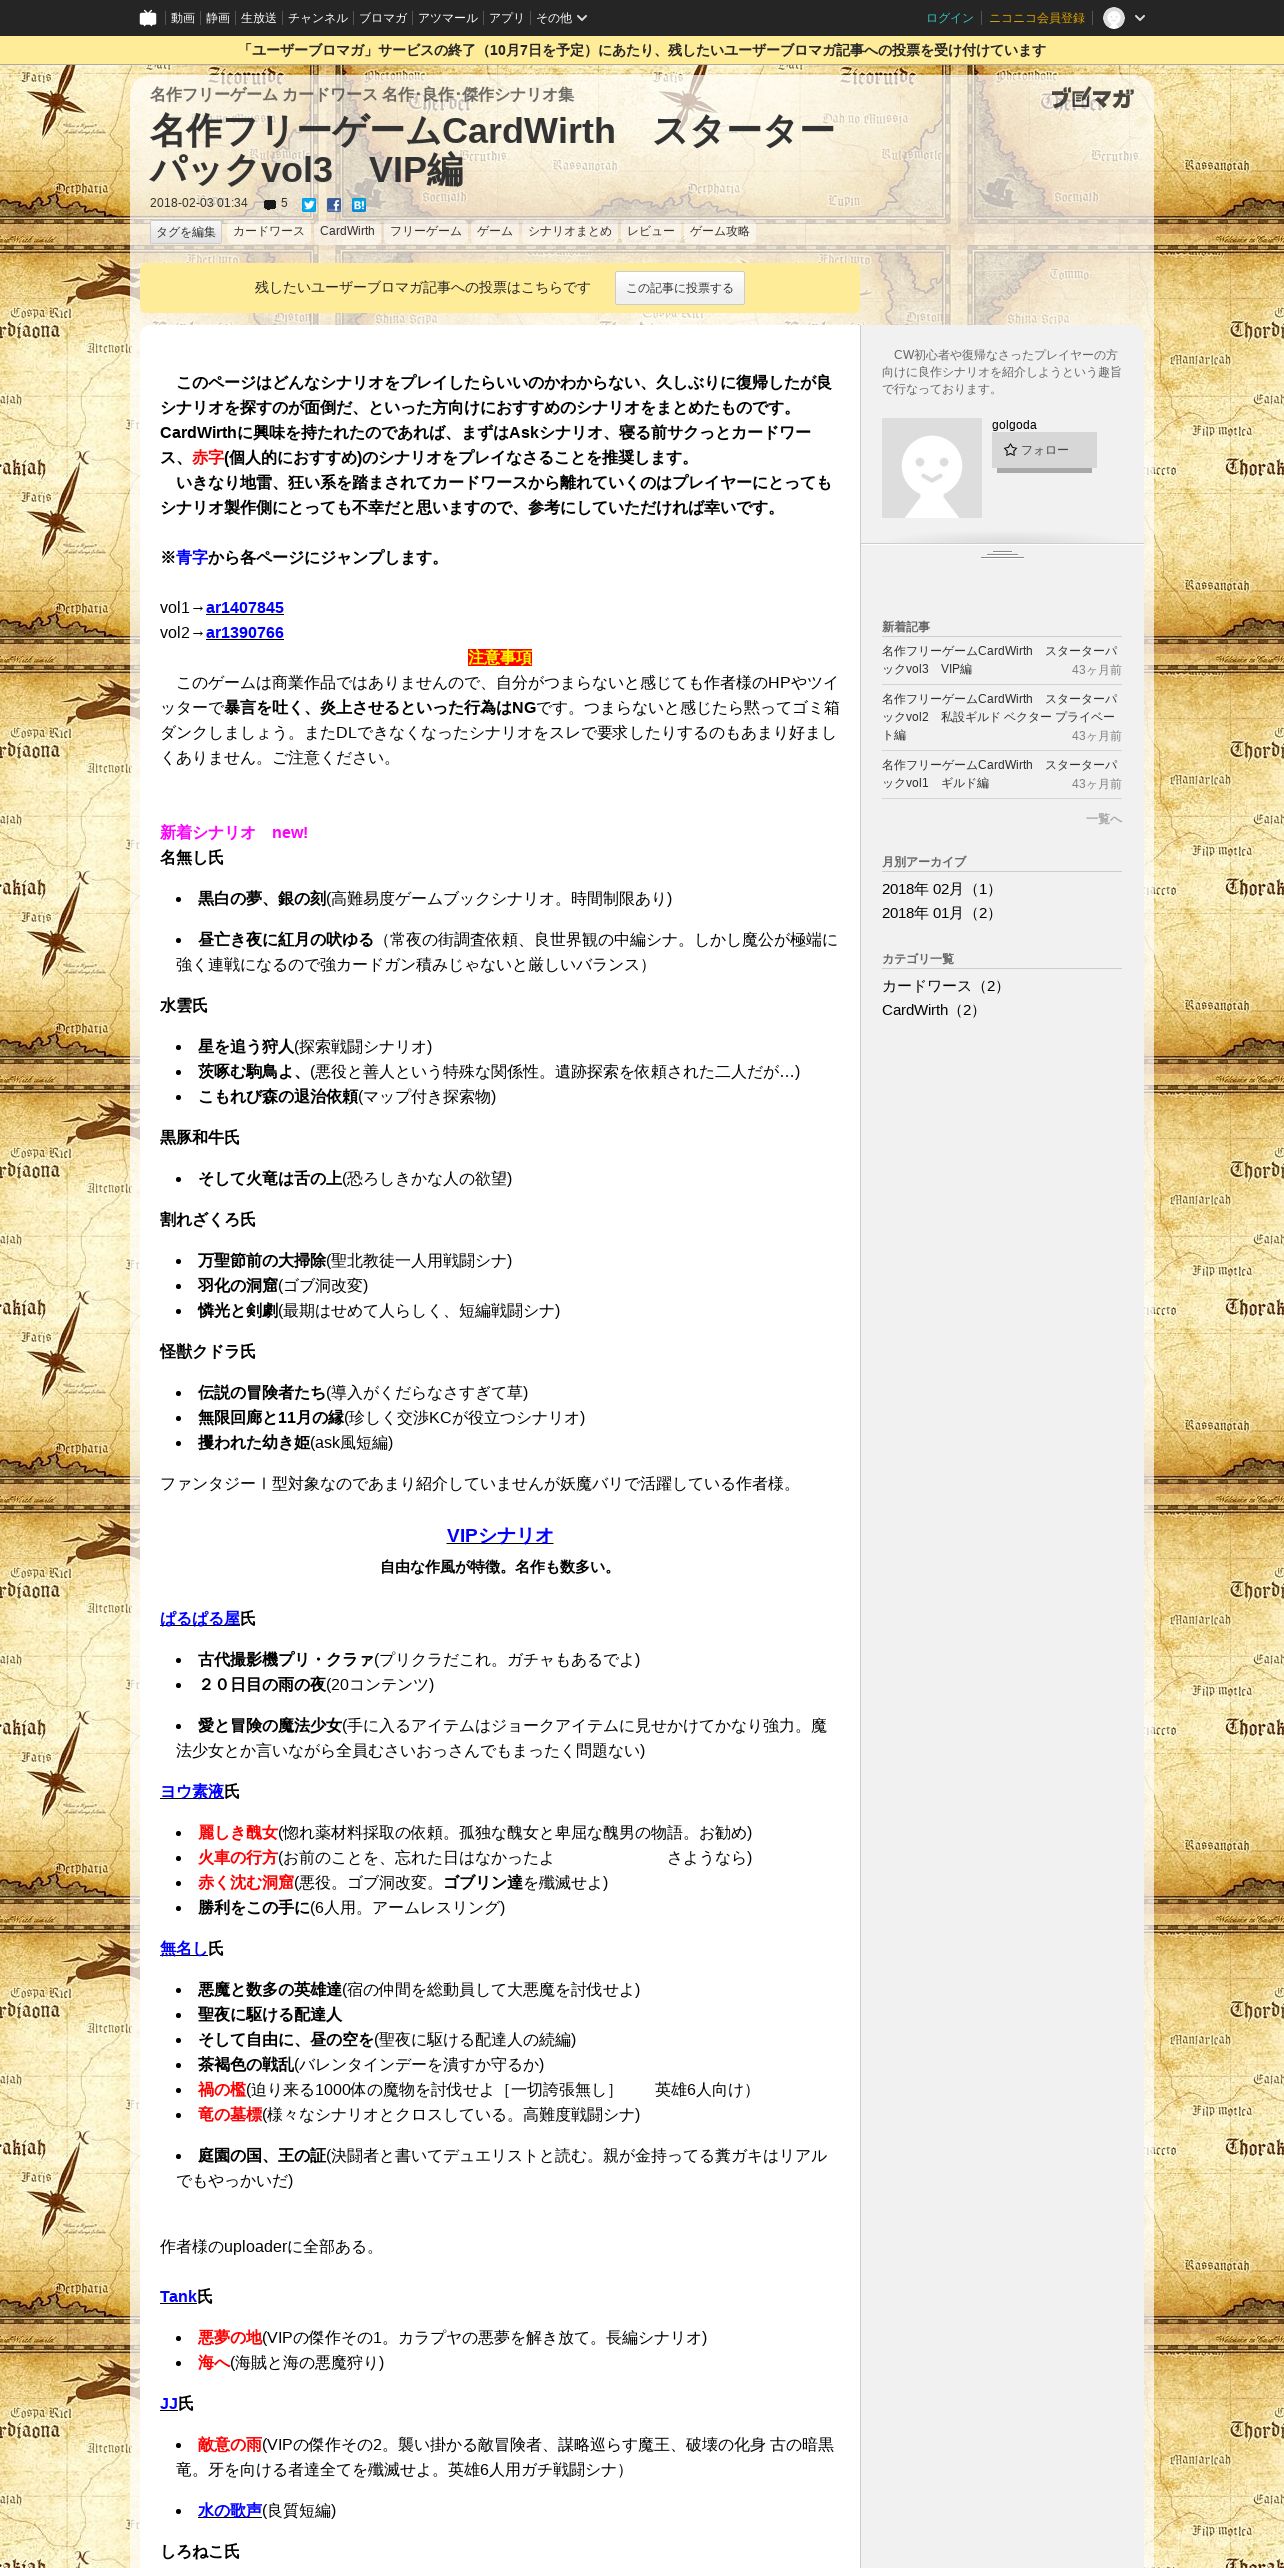Open 水の歌声 scenario link
Screen dimensions: 1284x2568
point(230,2510)
